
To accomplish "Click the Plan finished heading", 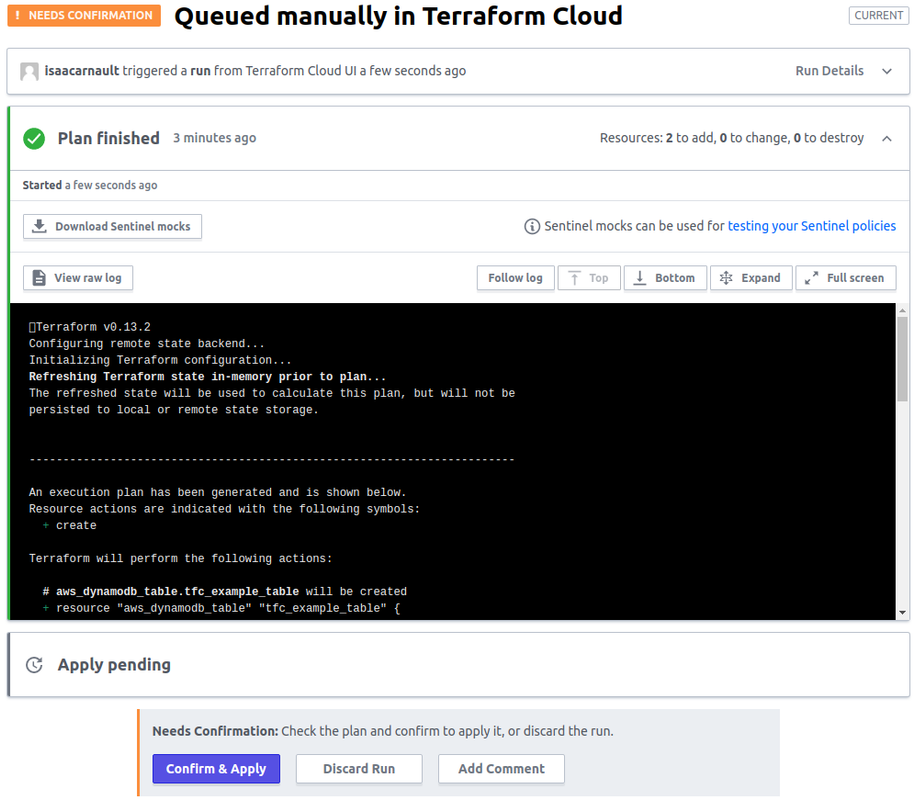I will pos(109,139).
